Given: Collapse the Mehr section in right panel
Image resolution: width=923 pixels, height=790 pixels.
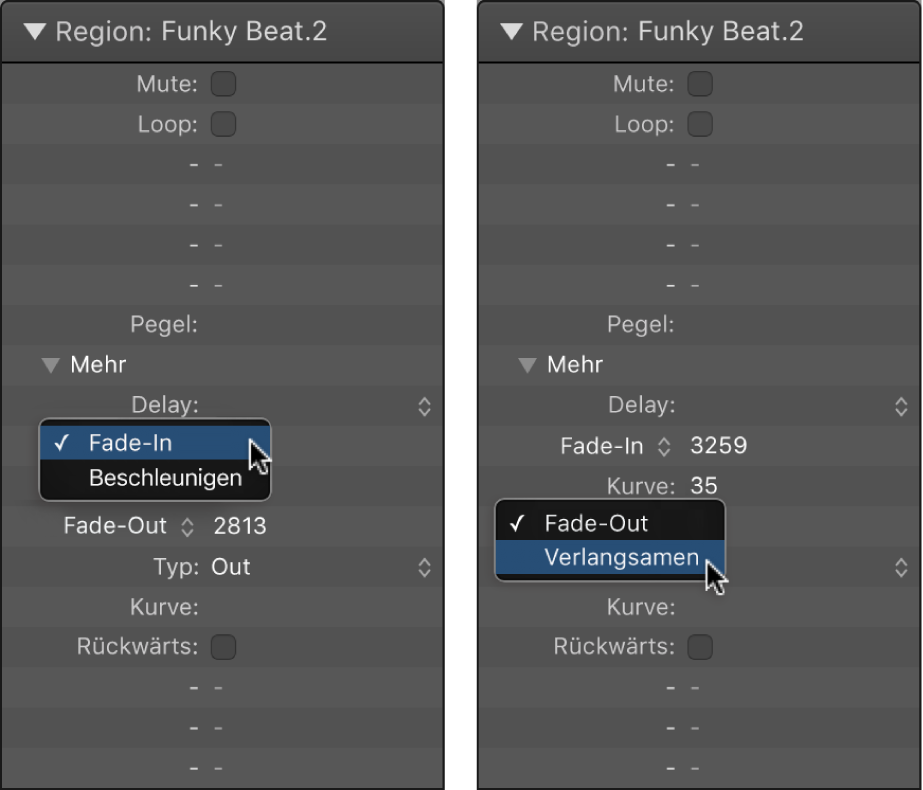Looking at the screenshot, I should (527, 365).
